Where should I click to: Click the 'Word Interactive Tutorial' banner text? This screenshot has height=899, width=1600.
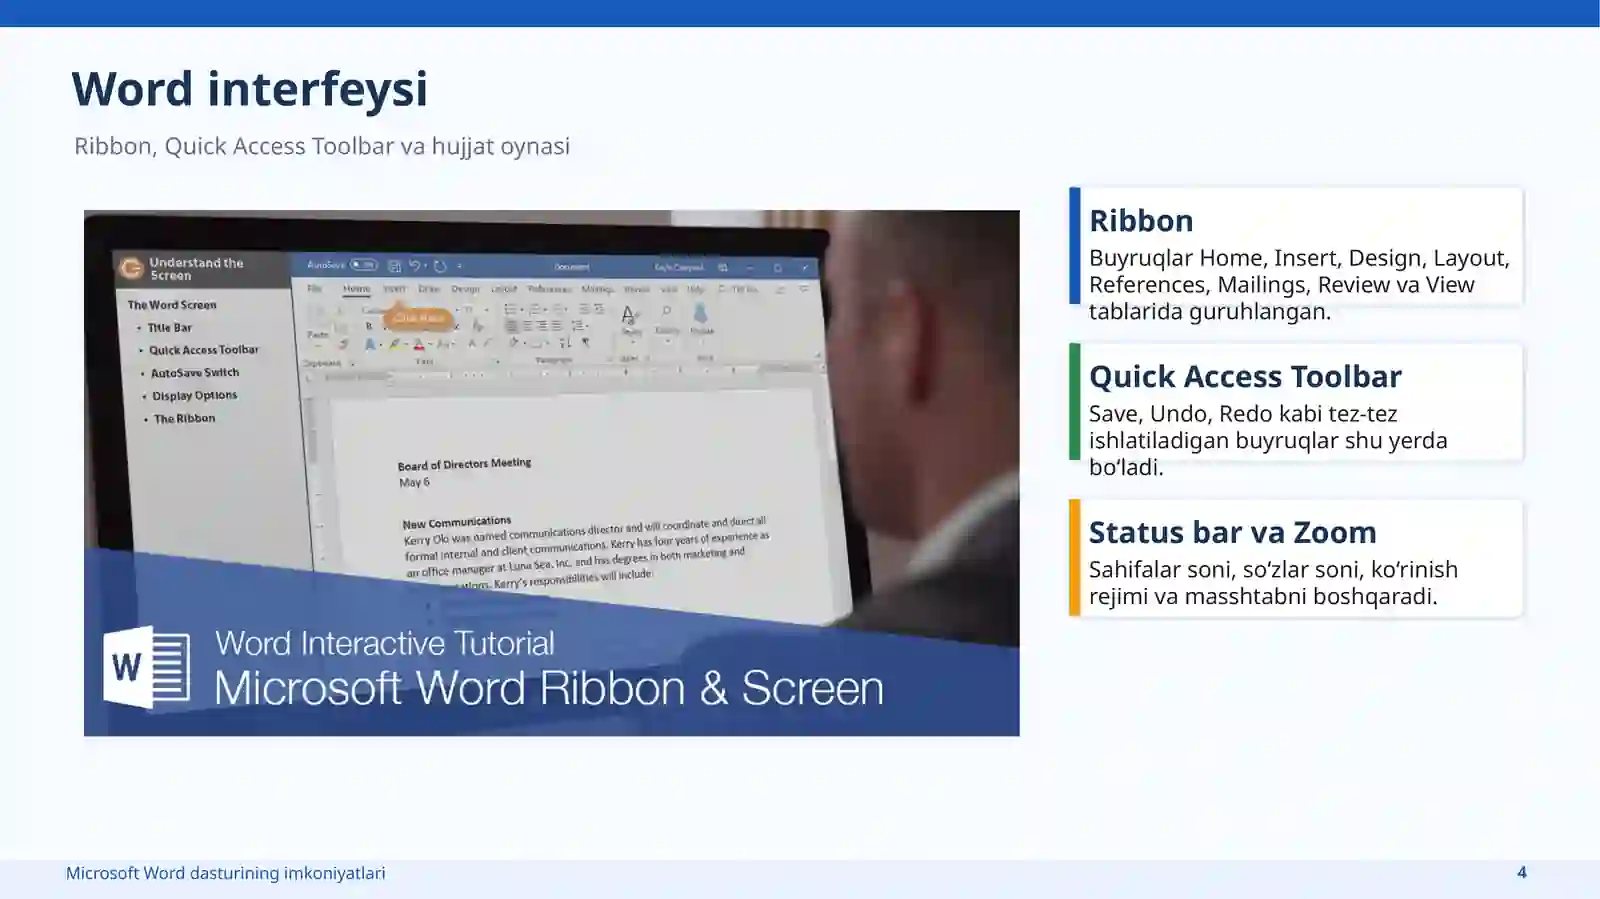tap(384, 643)
